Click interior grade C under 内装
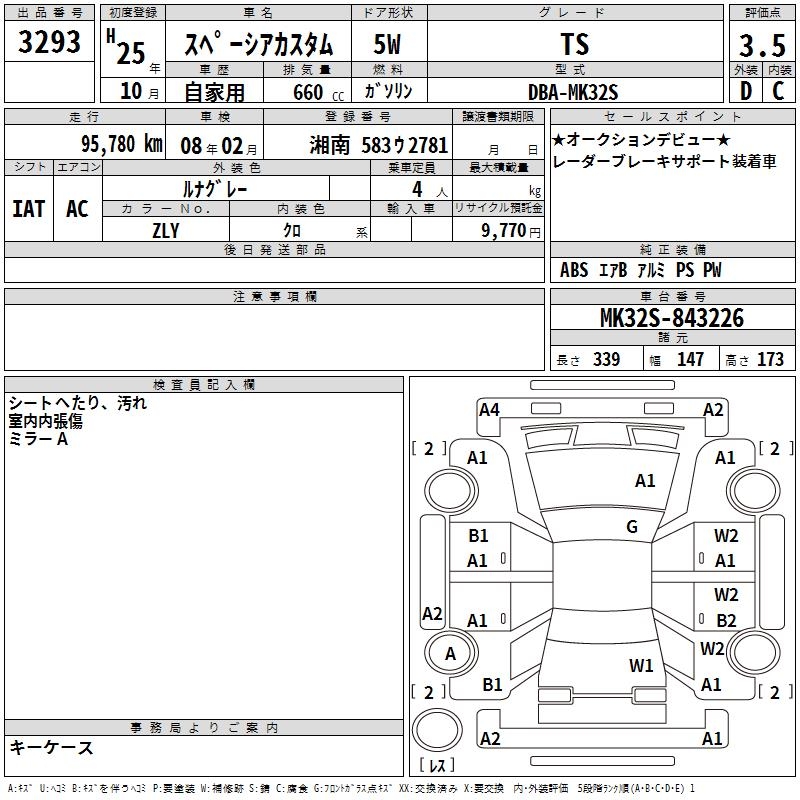Viewport: 800px width, 800px height. pos(779,91)
